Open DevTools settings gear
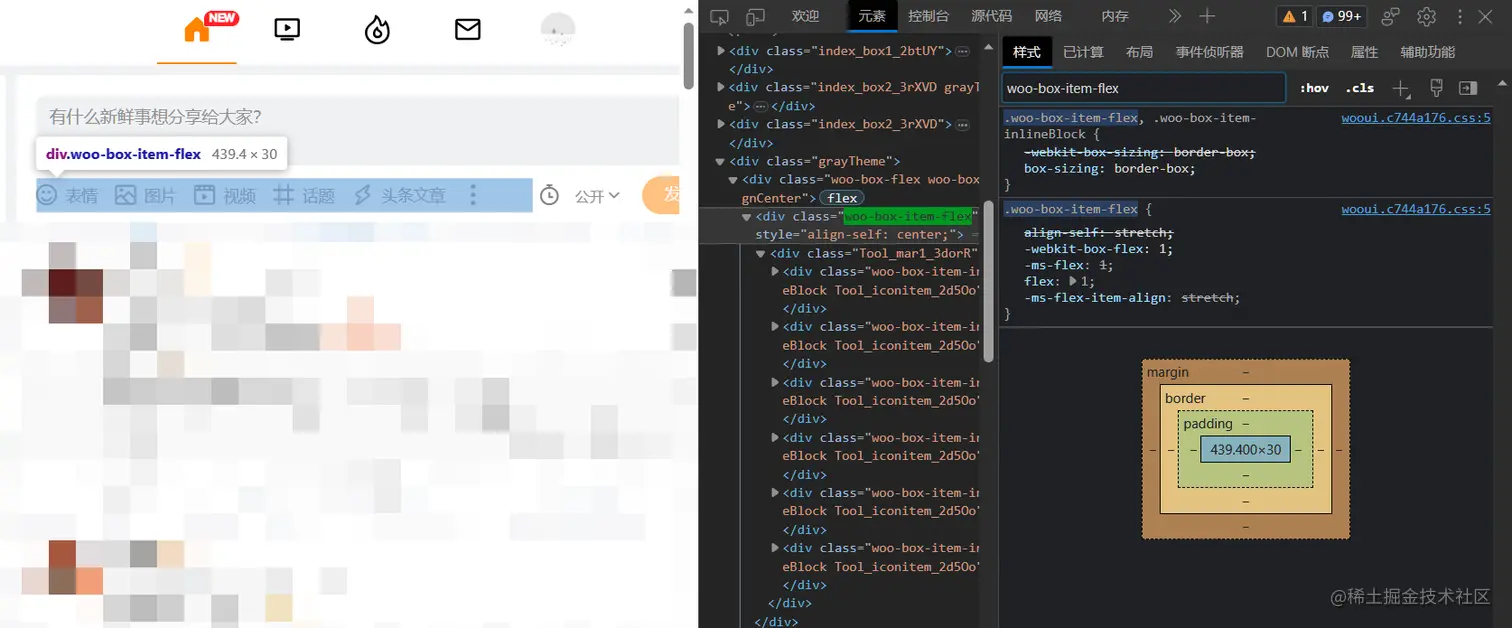 click(1427, 16)
